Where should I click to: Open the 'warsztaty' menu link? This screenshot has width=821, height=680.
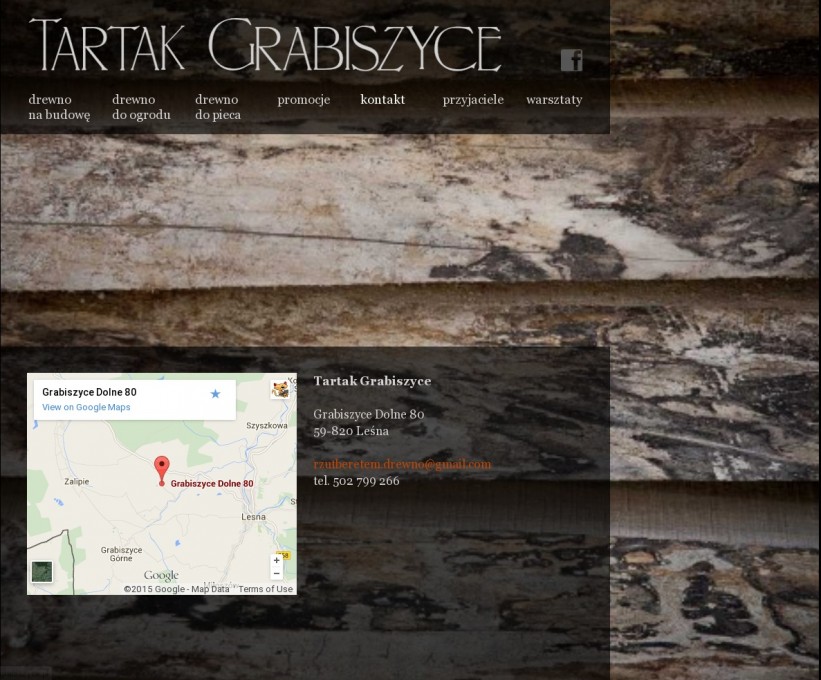[554, 100]
